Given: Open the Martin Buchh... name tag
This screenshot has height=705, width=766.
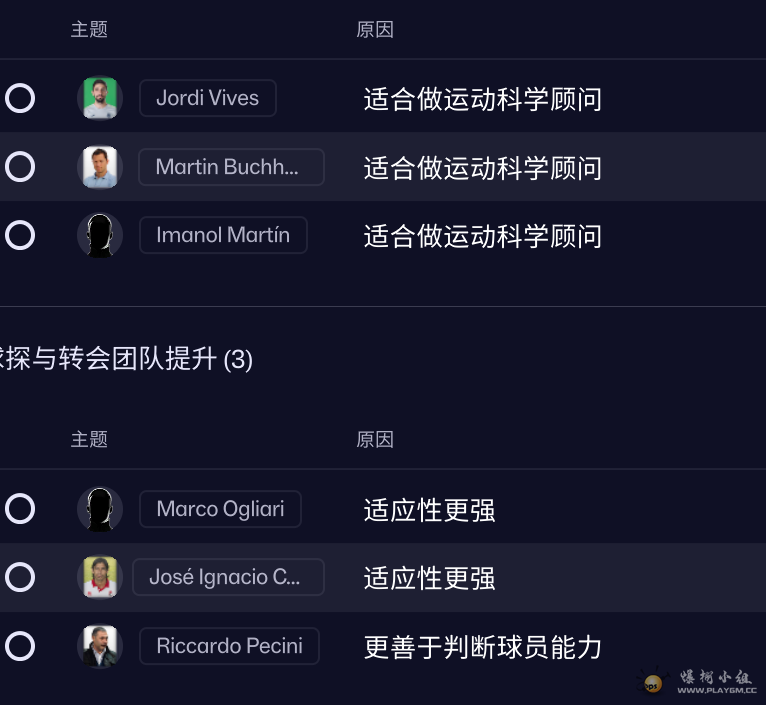Looking at the screenshot, I should tap(231, 167).
